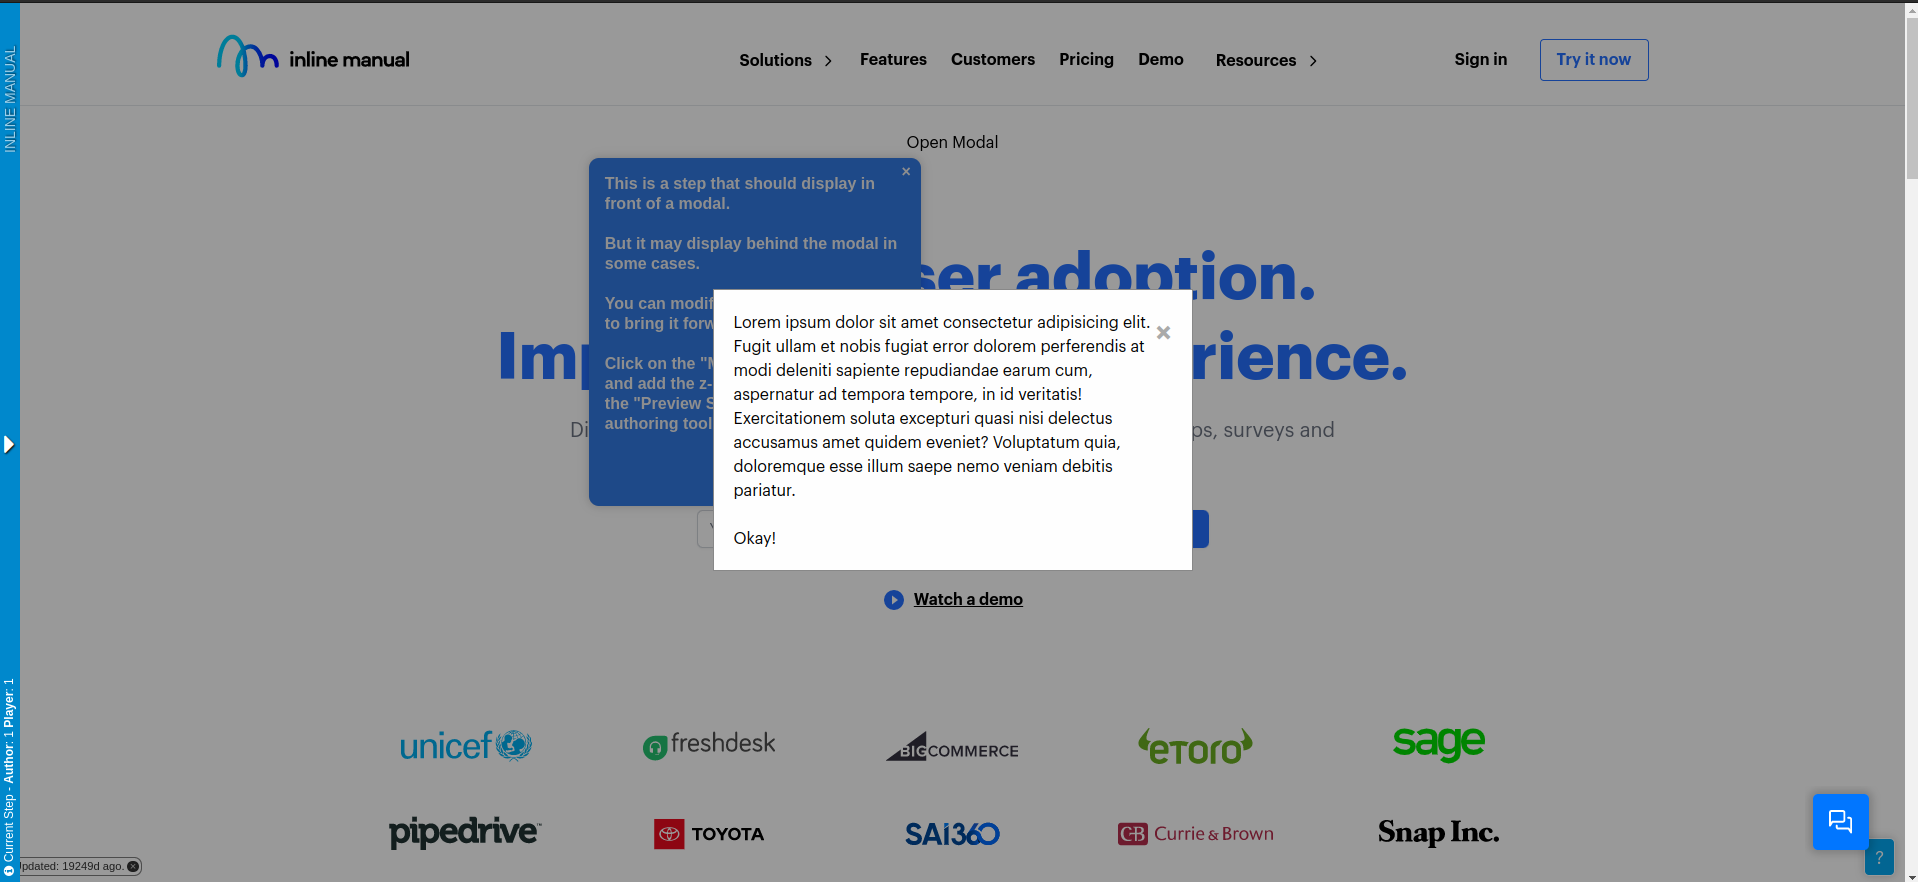Open the Features menu item
Screen dimensions: 1918x882
[893, 60]
